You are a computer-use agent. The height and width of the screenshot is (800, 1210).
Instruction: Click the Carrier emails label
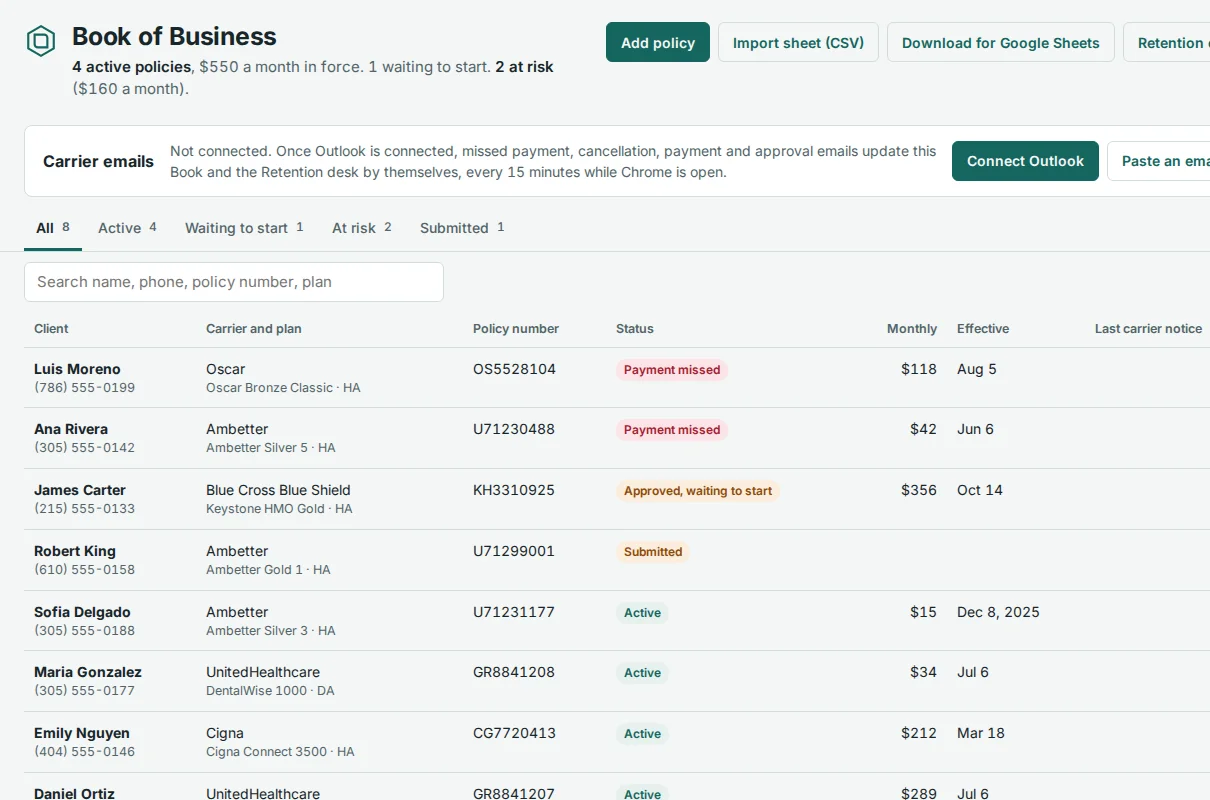tap(98, 161)
